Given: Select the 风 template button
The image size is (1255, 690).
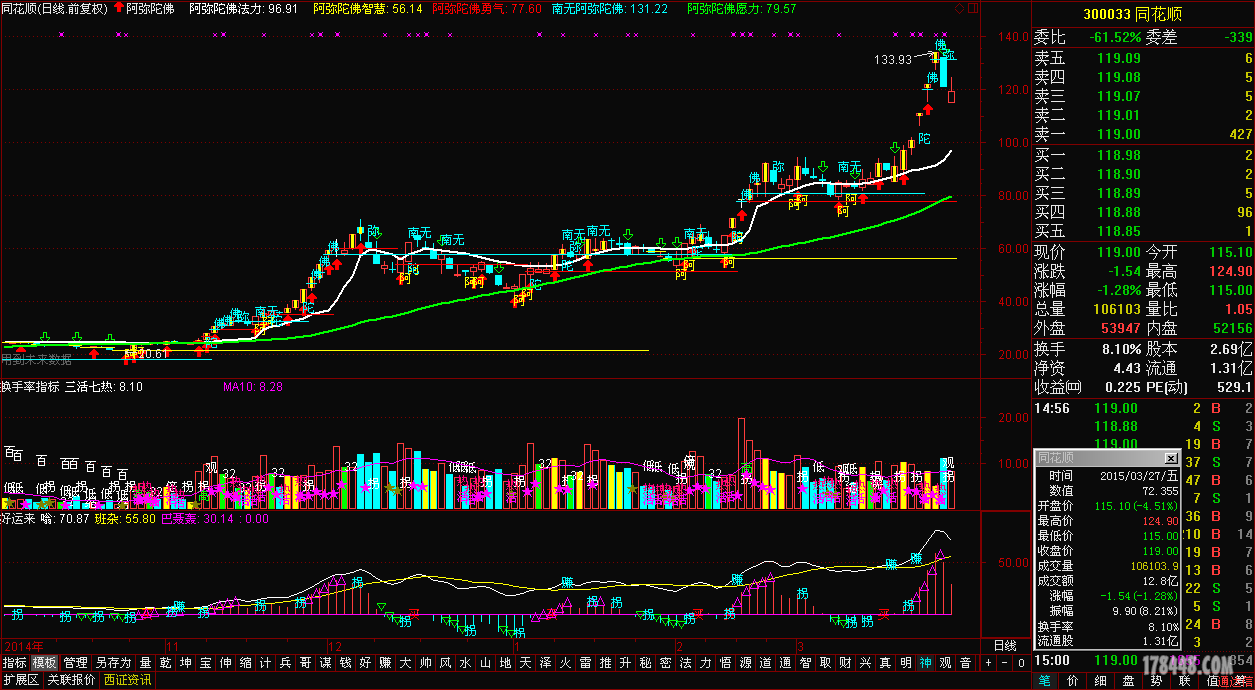Looking at the screenshot, I should (x=445, y=662).
